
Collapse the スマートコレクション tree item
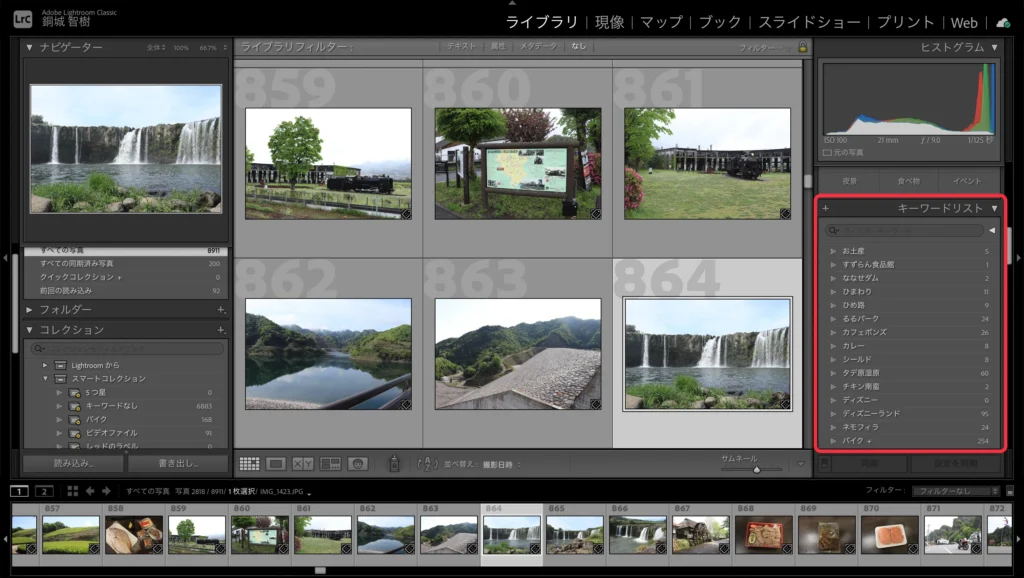pyautogui.click(x=45, y=379)
